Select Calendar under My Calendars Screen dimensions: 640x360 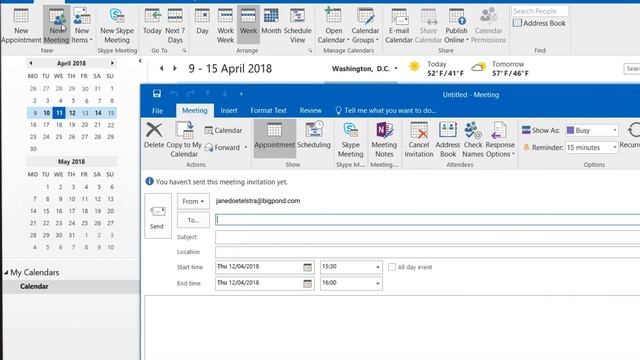coord(34,287)
